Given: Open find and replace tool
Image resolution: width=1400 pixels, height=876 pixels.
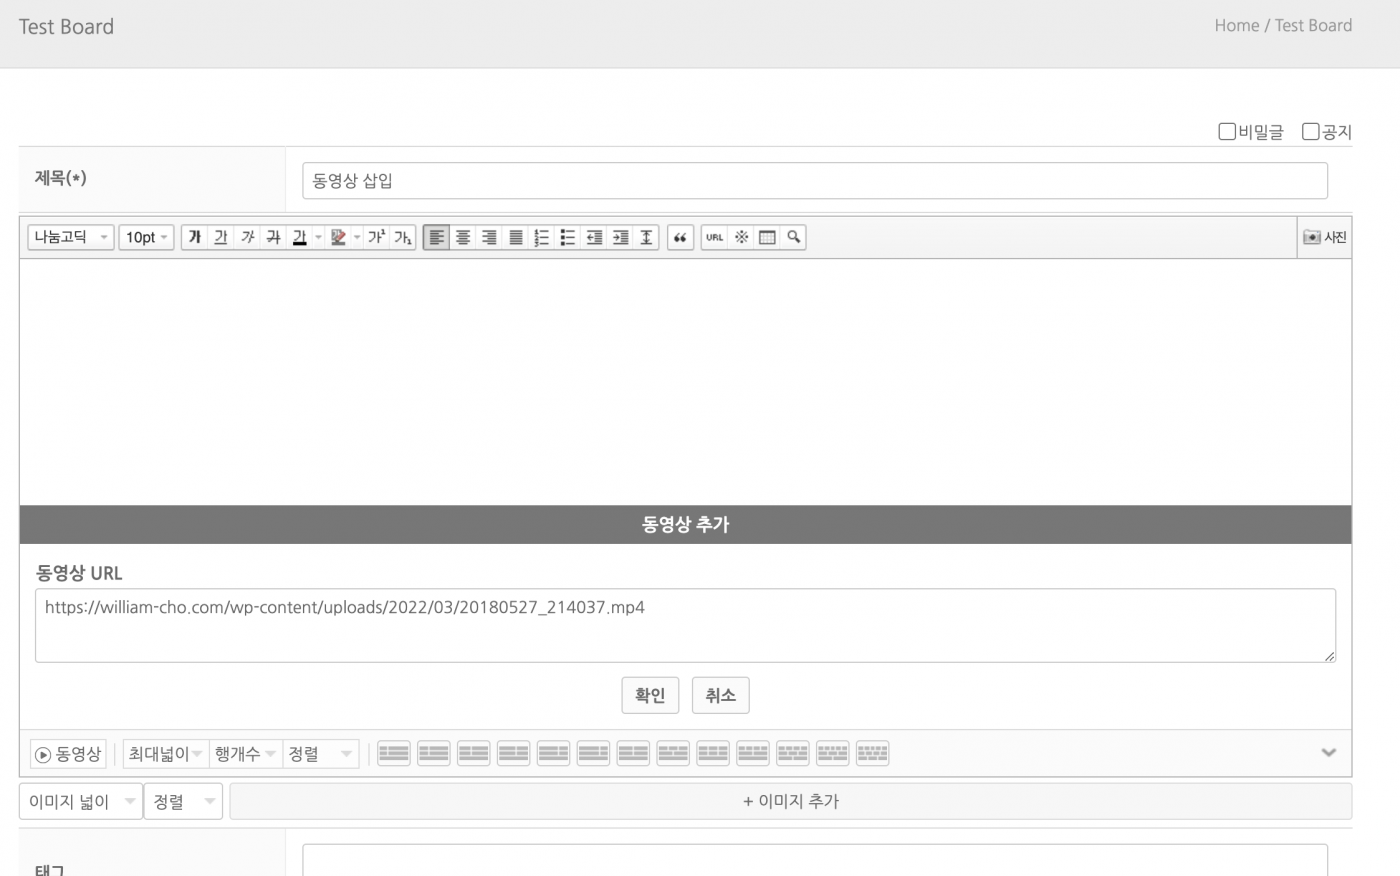Looking at the screenshot, I should tap(793, 237).
